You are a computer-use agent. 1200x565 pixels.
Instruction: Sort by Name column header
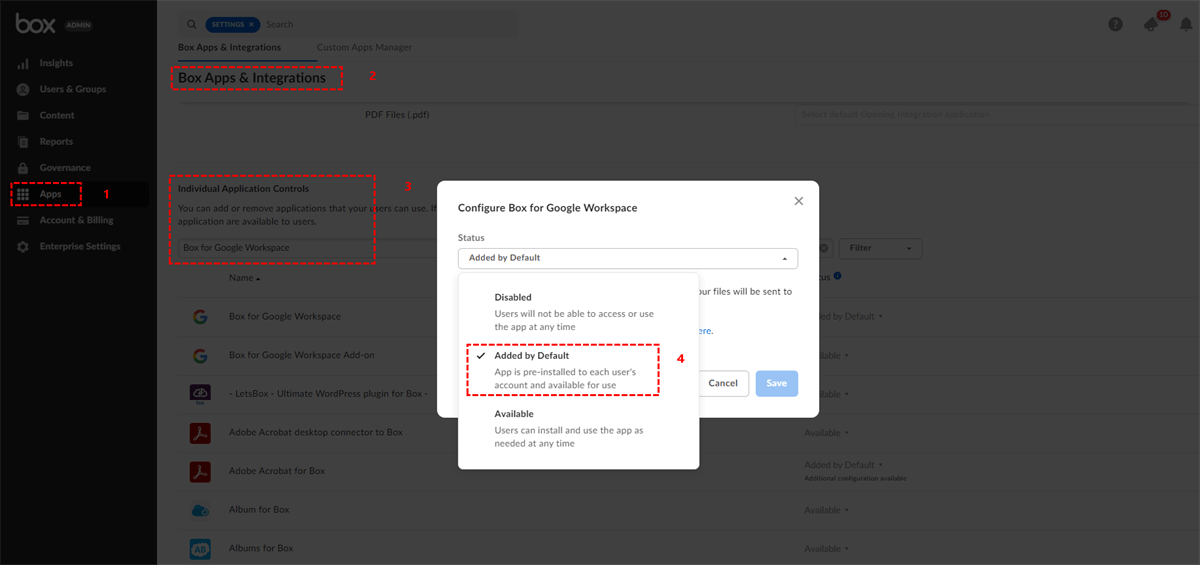pyautogui.click(x=244, y=278)
